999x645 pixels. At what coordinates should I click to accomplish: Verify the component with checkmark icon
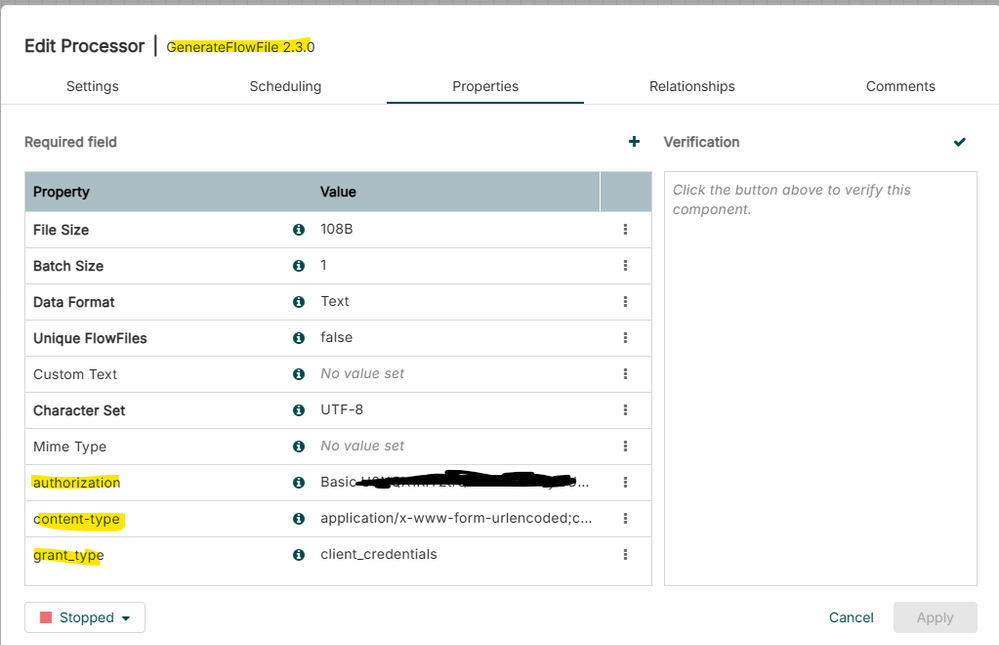click(959, 141)
